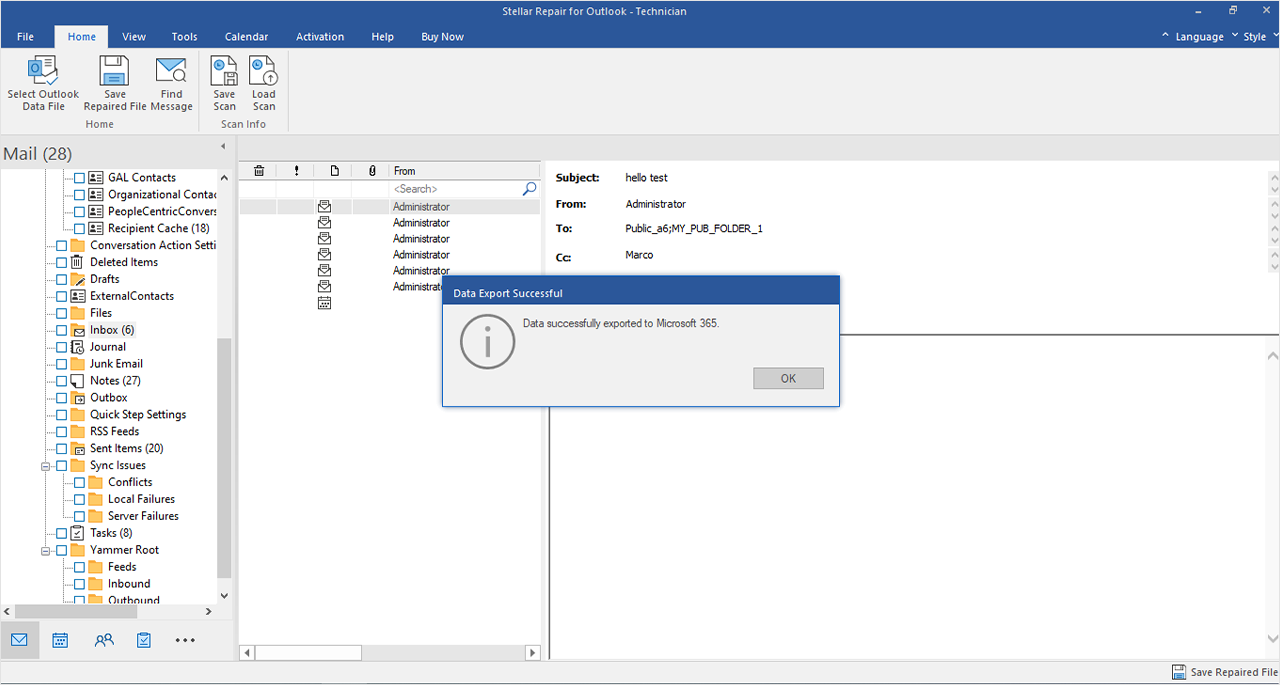Click the message list horizontal scrollbar thumb
Screen dimensions: 1280x685
pyautogui.click(x=308, y=653)
